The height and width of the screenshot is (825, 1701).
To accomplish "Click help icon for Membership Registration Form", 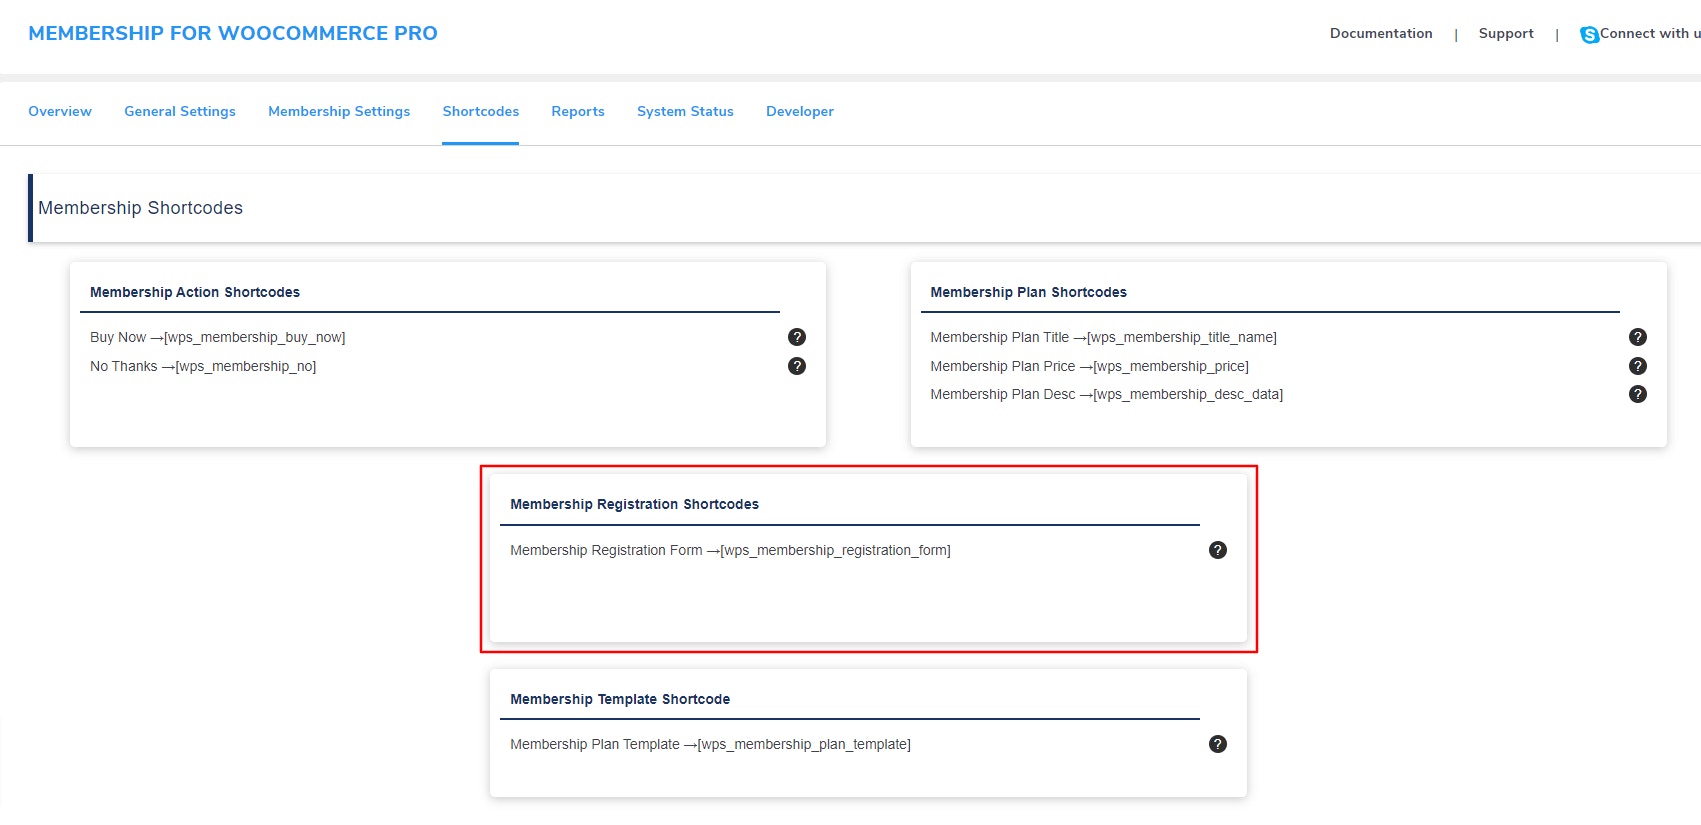I will point(1218,550).
